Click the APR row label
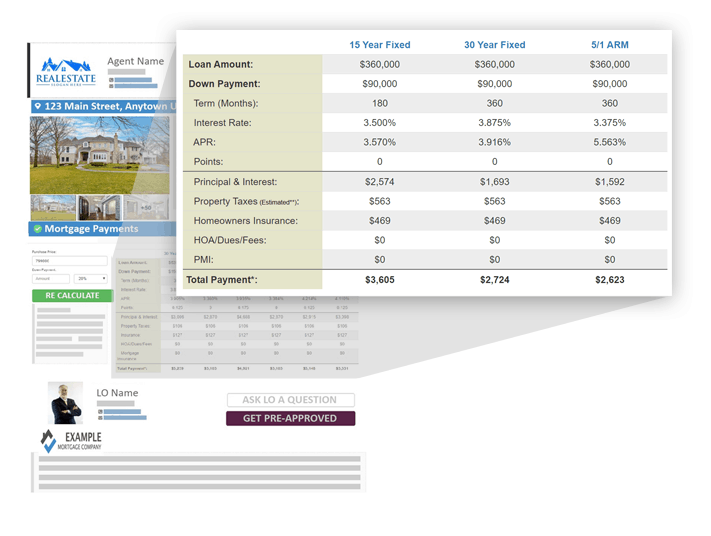 click(205, 142)
